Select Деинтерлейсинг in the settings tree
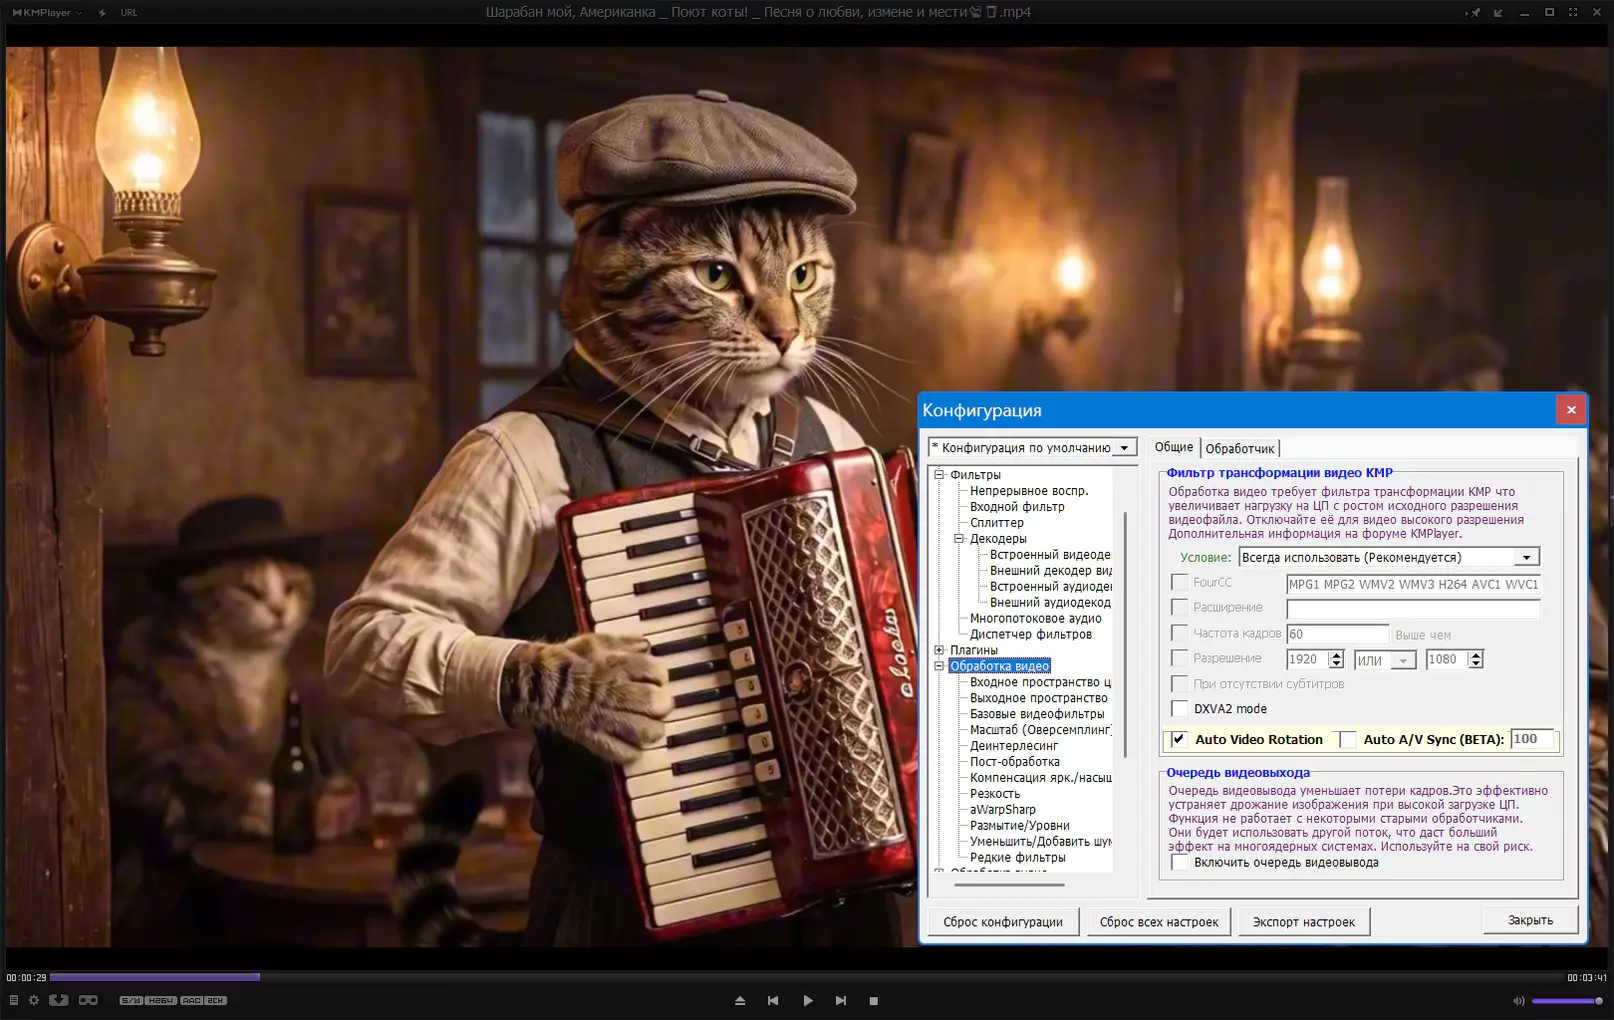 click(x=1014, y=746)
